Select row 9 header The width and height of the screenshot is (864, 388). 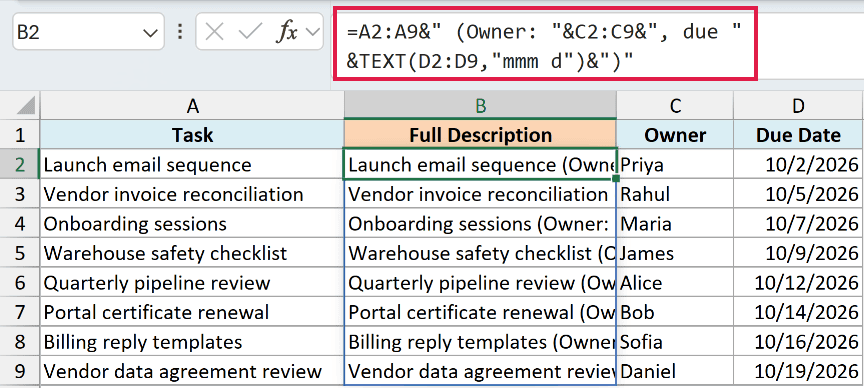20,371
